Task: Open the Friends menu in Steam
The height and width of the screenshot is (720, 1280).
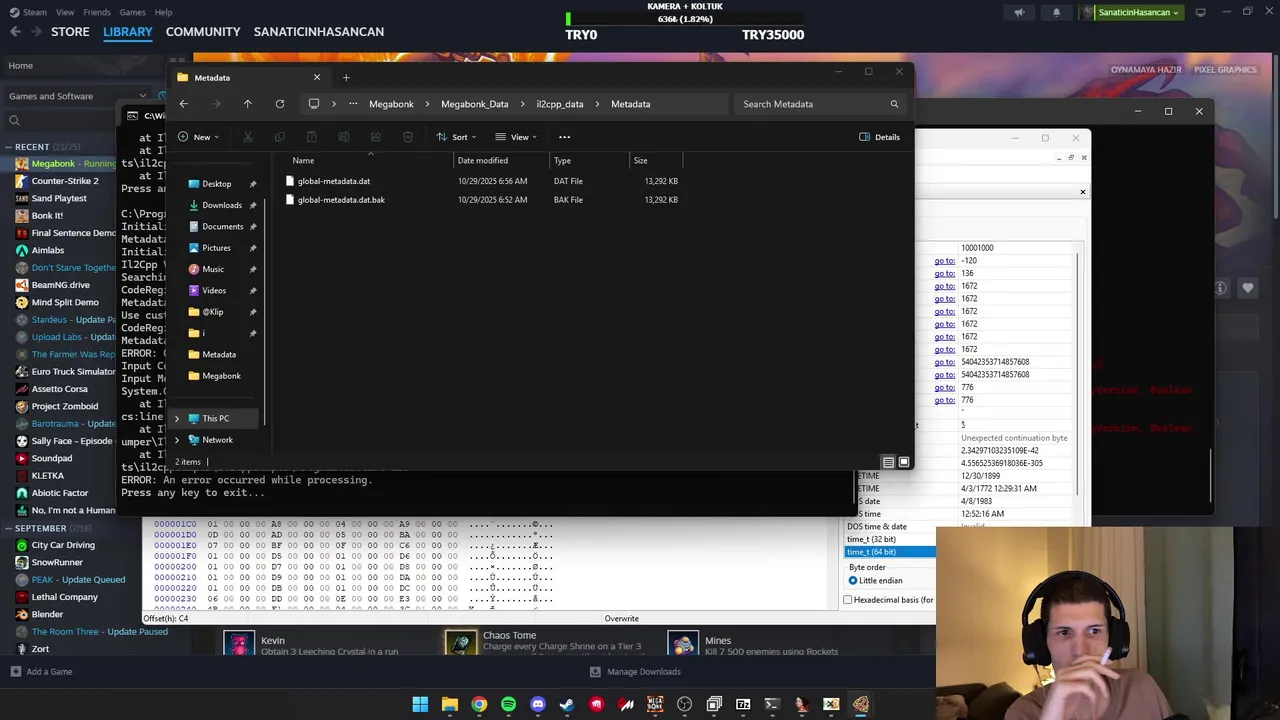Action: pos(97,12)
